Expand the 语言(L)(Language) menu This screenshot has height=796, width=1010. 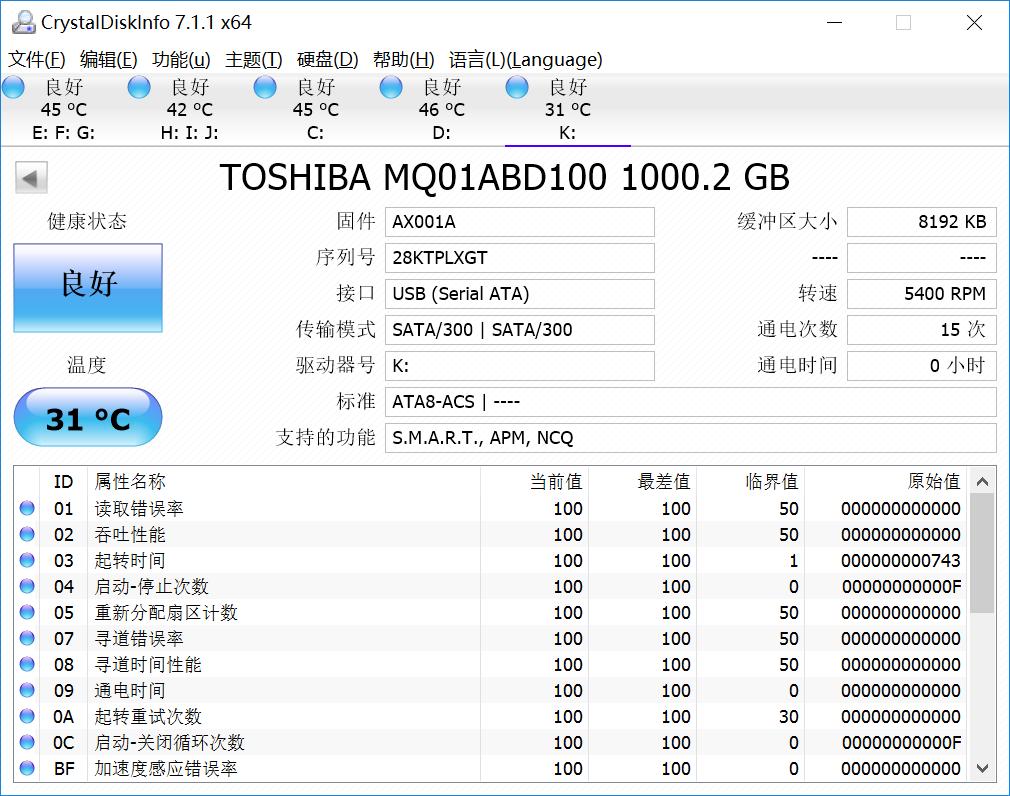tap(525, 59)
